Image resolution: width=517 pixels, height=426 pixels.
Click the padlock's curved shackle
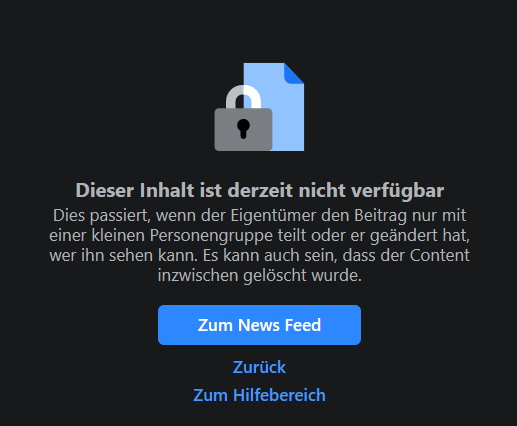point(243,97)
